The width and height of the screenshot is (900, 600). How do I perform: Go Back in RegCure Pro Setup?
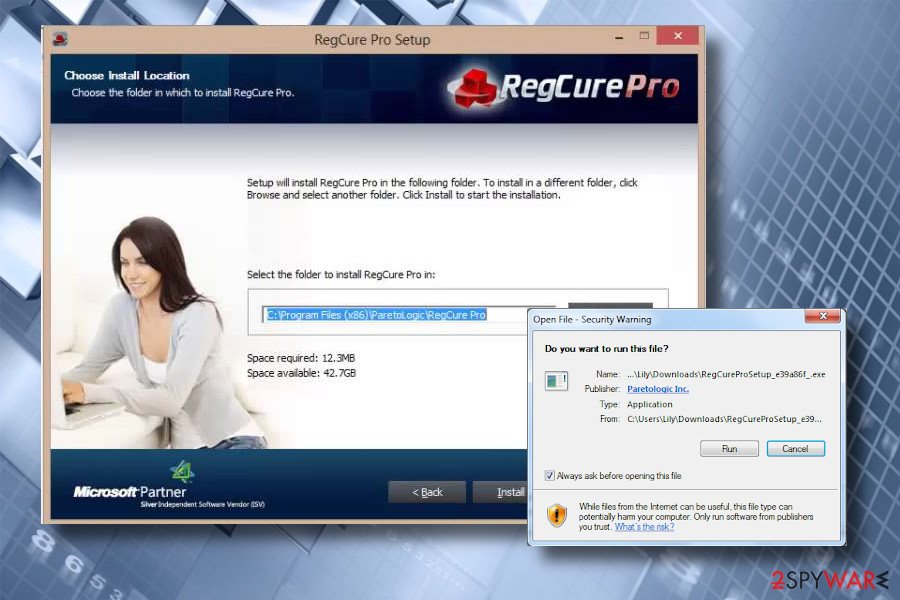click(426, 492)
